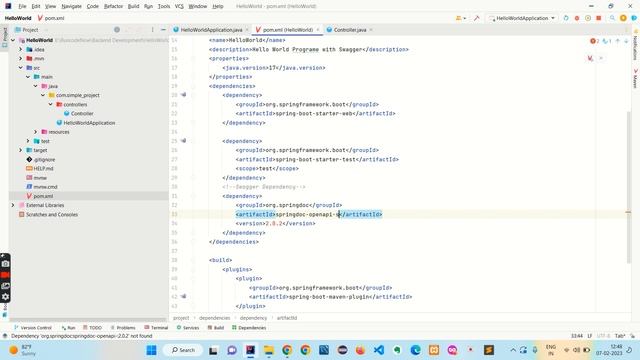Open the Build menu
This screenshot has width=640, height=360.
click(133, 6)
